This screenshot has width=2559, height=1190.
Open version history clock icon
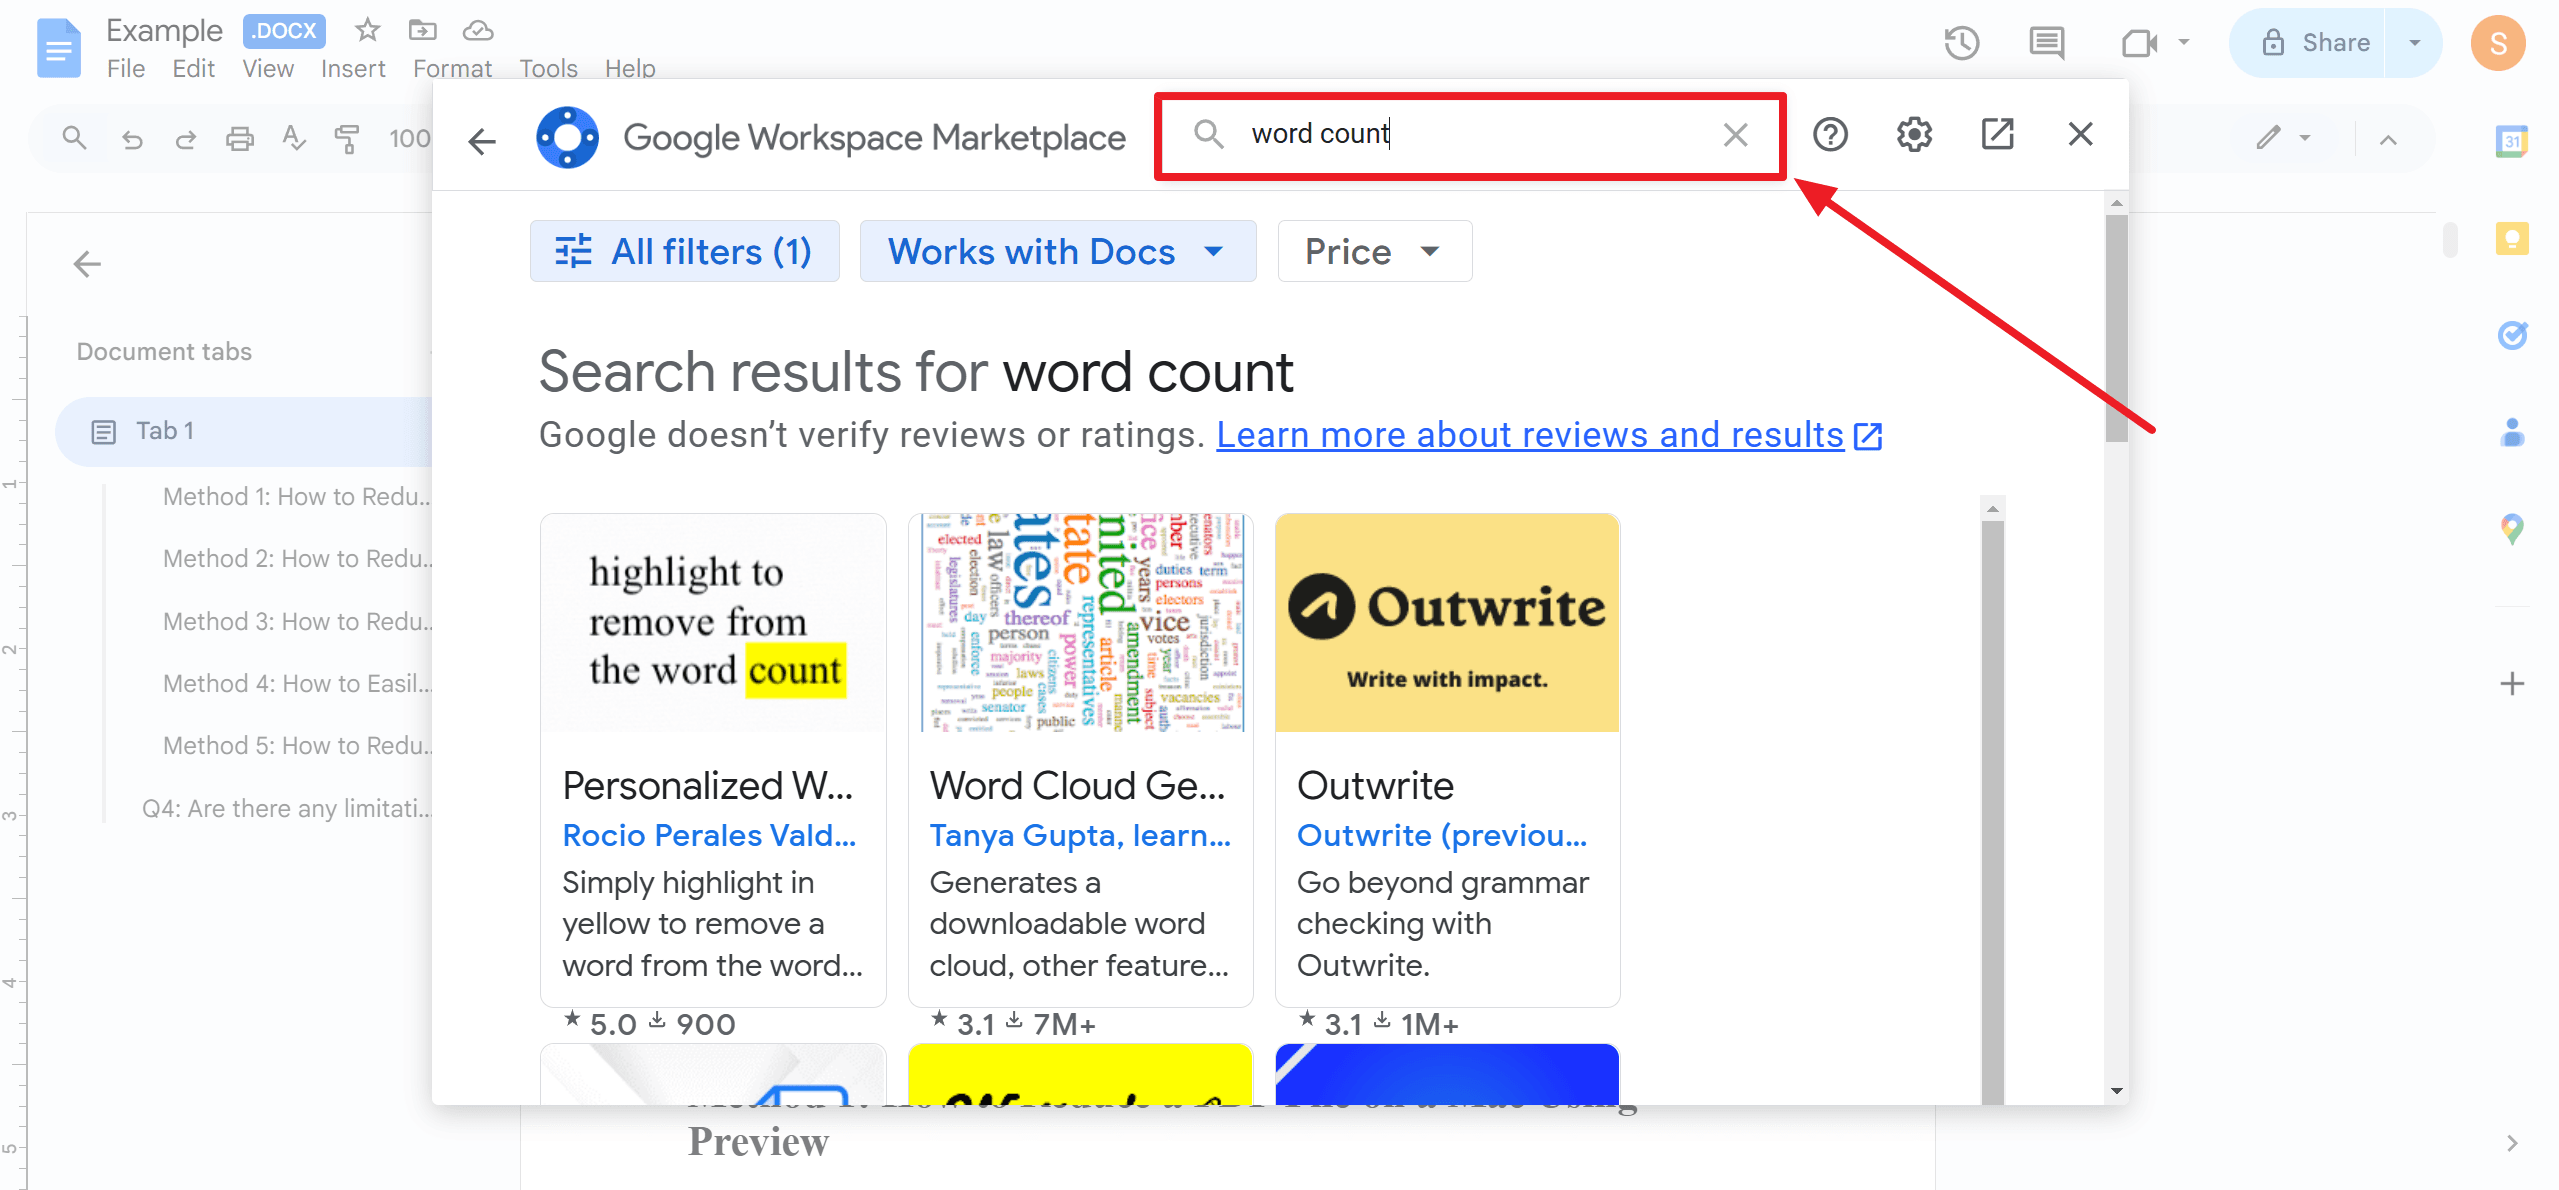click(x=1961, y=43)
